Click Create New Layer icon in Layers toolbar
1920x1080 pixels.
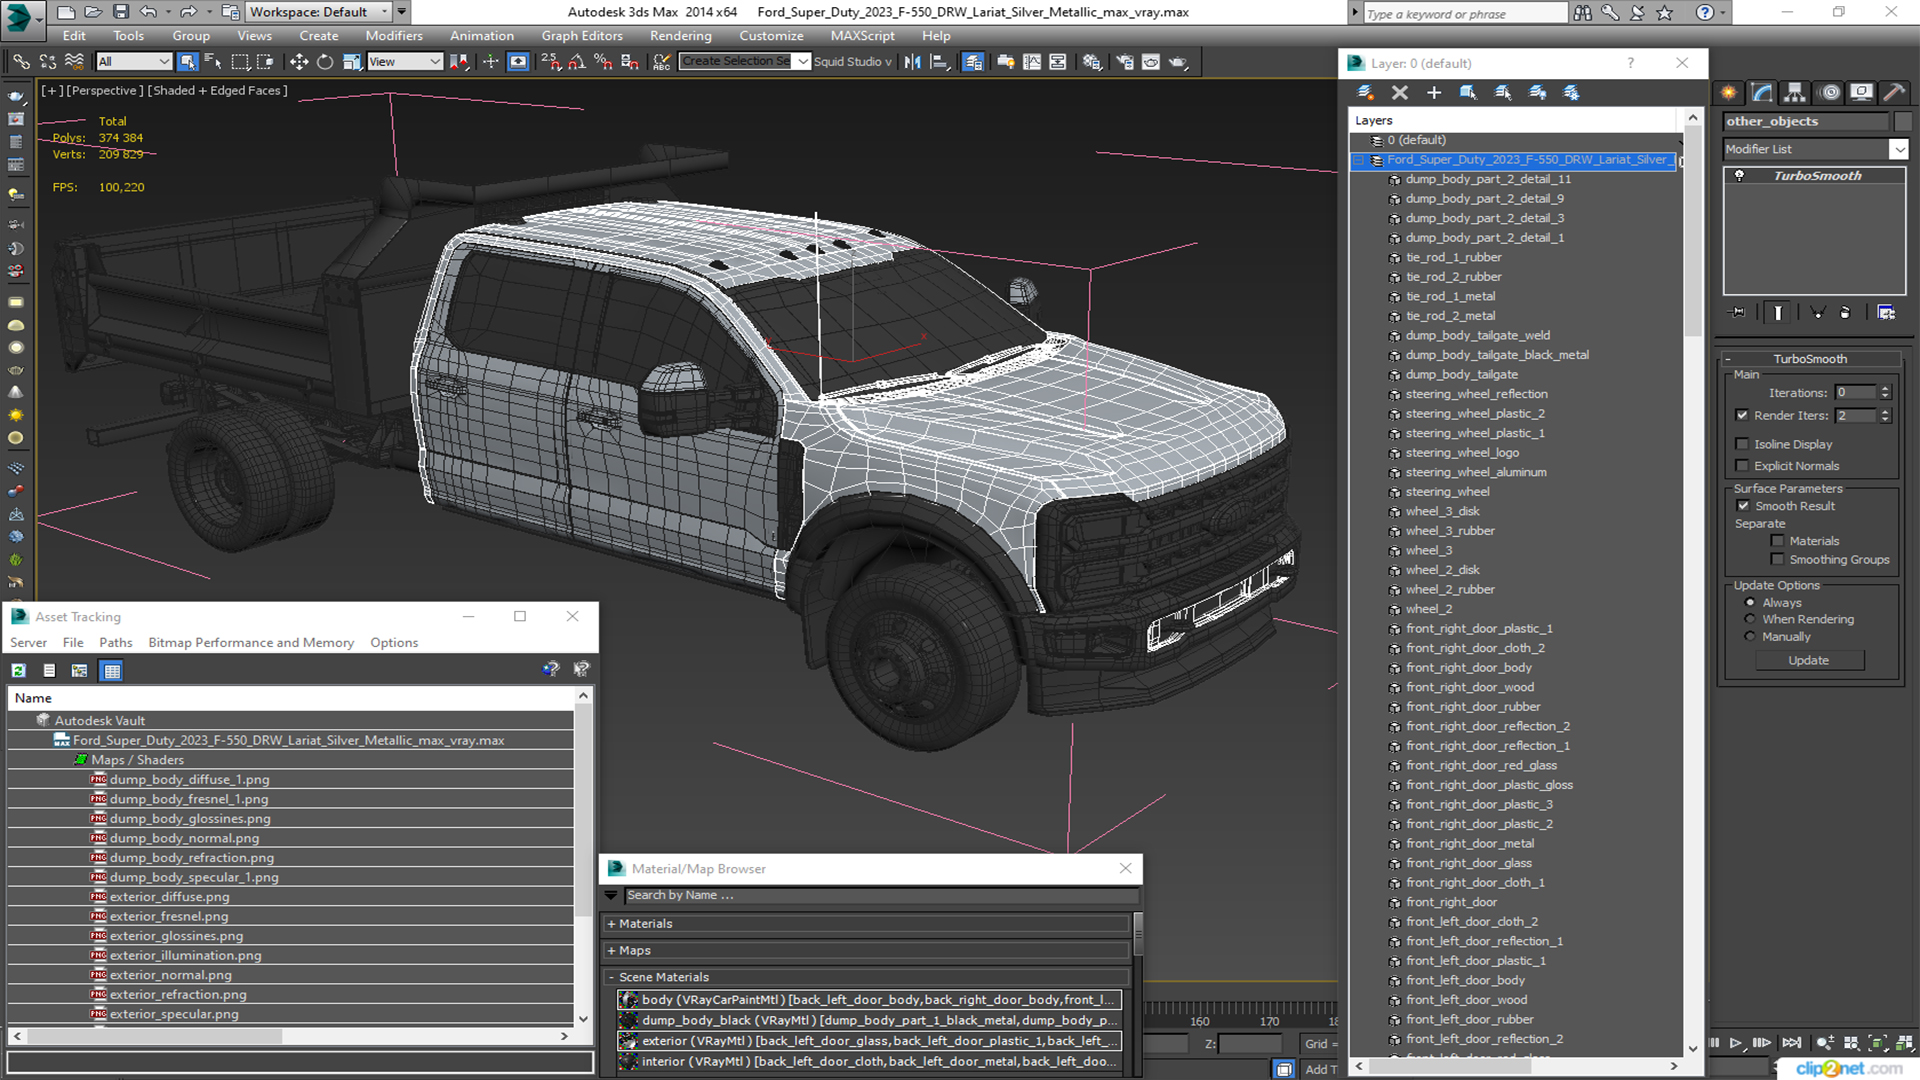click(x=1365, y=92)
